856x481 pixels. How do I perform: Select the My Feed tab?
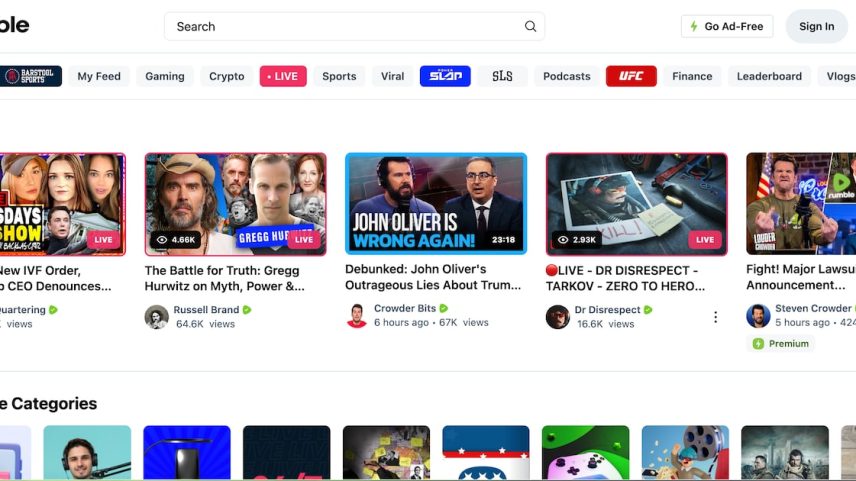(99, 76)
